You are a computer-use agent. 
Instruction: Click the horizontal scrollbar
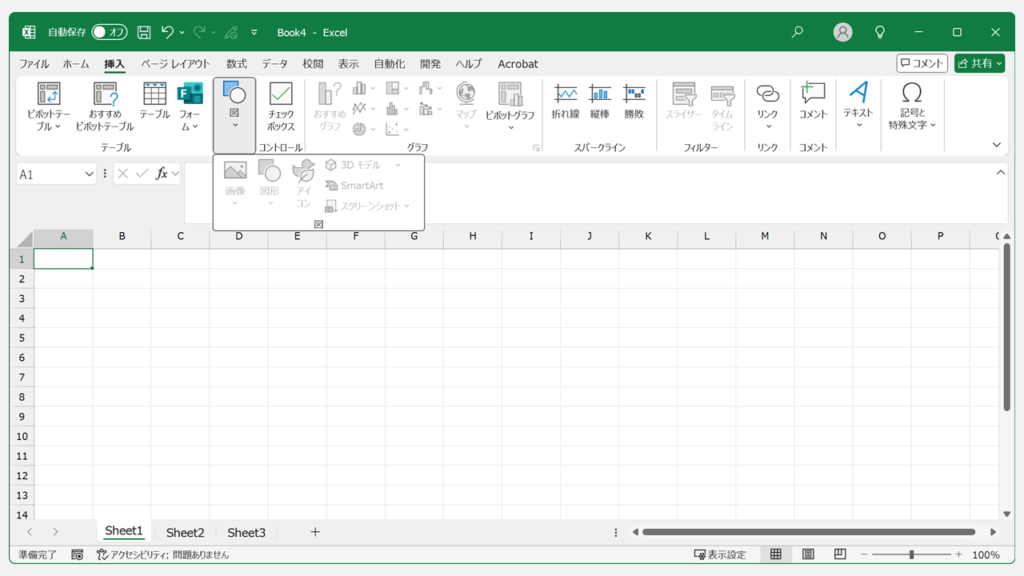click(808, 532)
